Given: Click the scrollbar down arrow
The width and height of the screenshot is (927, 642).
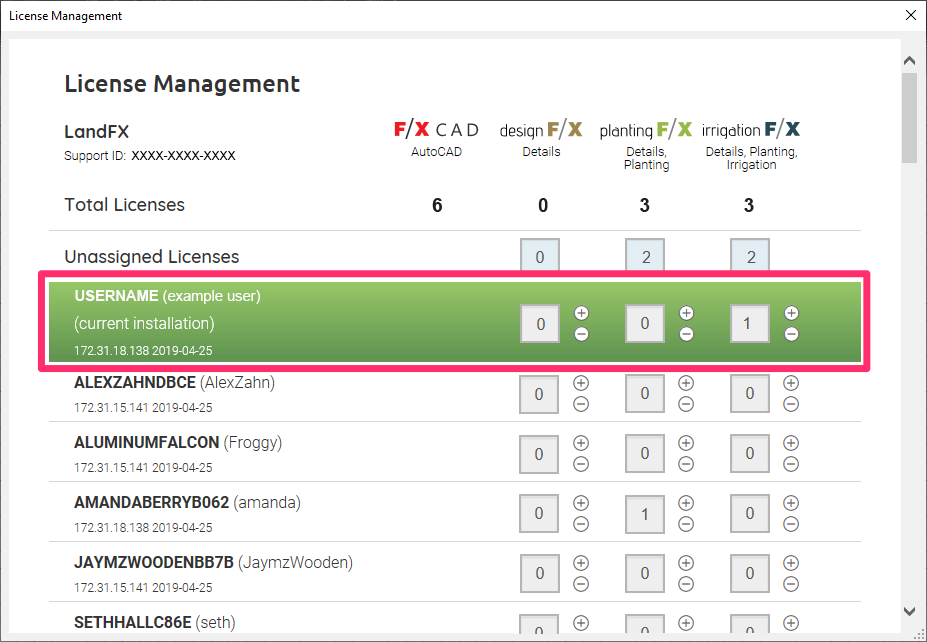Looking at the screenshot, I should coord(909,612).
